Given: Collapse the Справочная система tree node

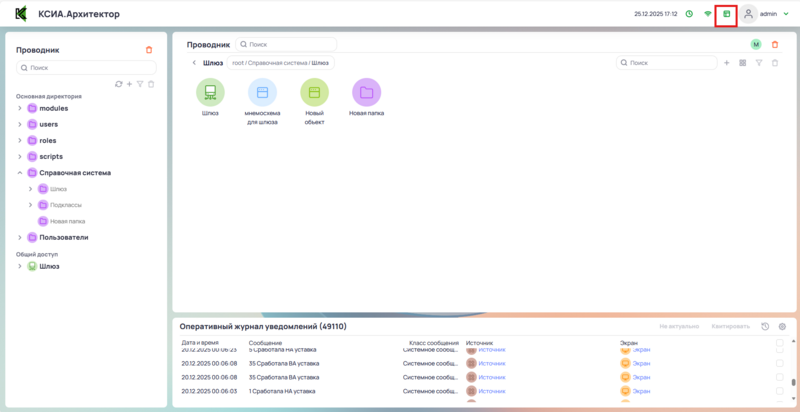Looking at the screenshot, I should coord(20,173).
